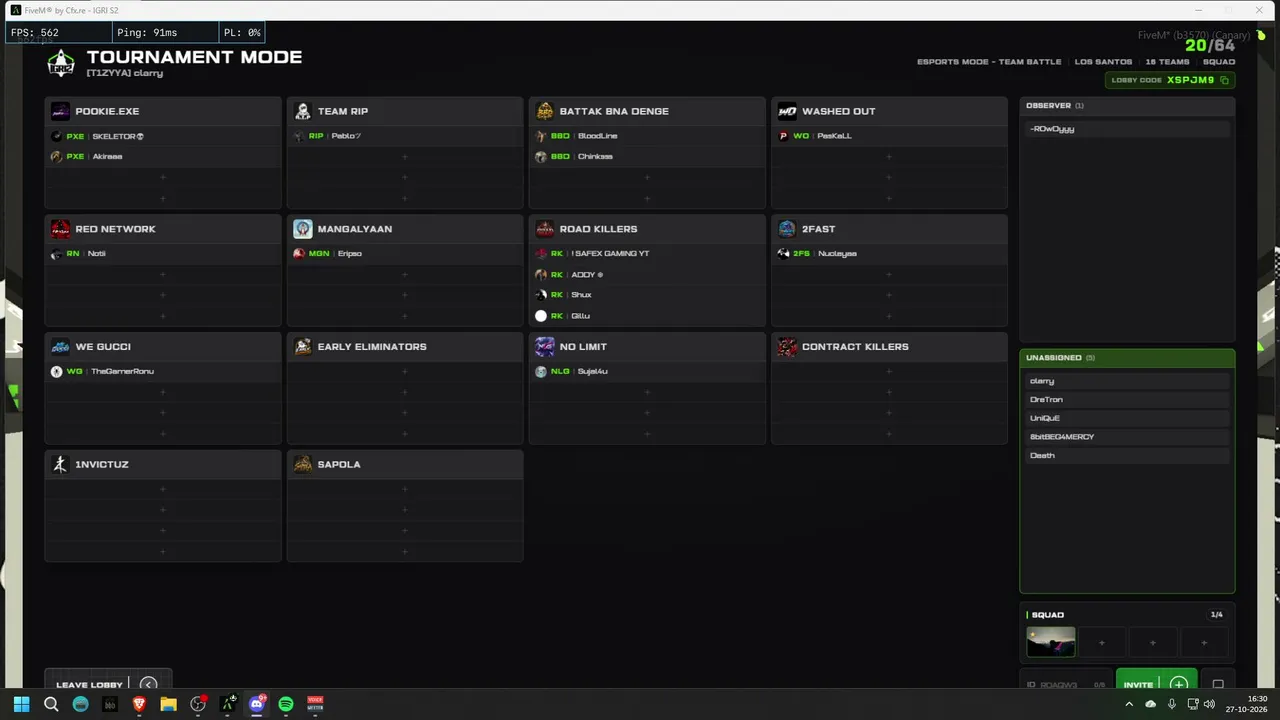Viewport: 1280px width, 720px height.
Task: Click the microphone tray icon
Action: [x=1172, y=704]
